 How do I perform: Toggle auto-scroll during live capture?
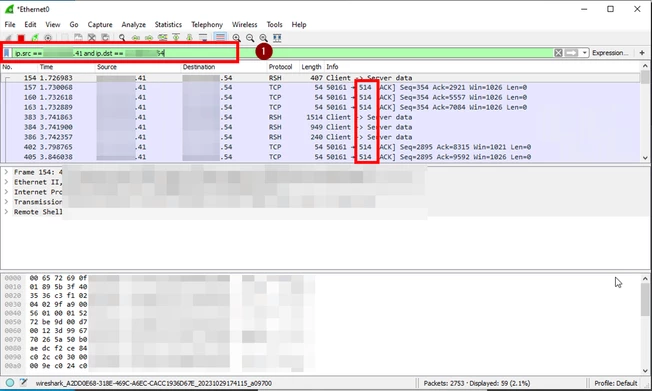203,38
